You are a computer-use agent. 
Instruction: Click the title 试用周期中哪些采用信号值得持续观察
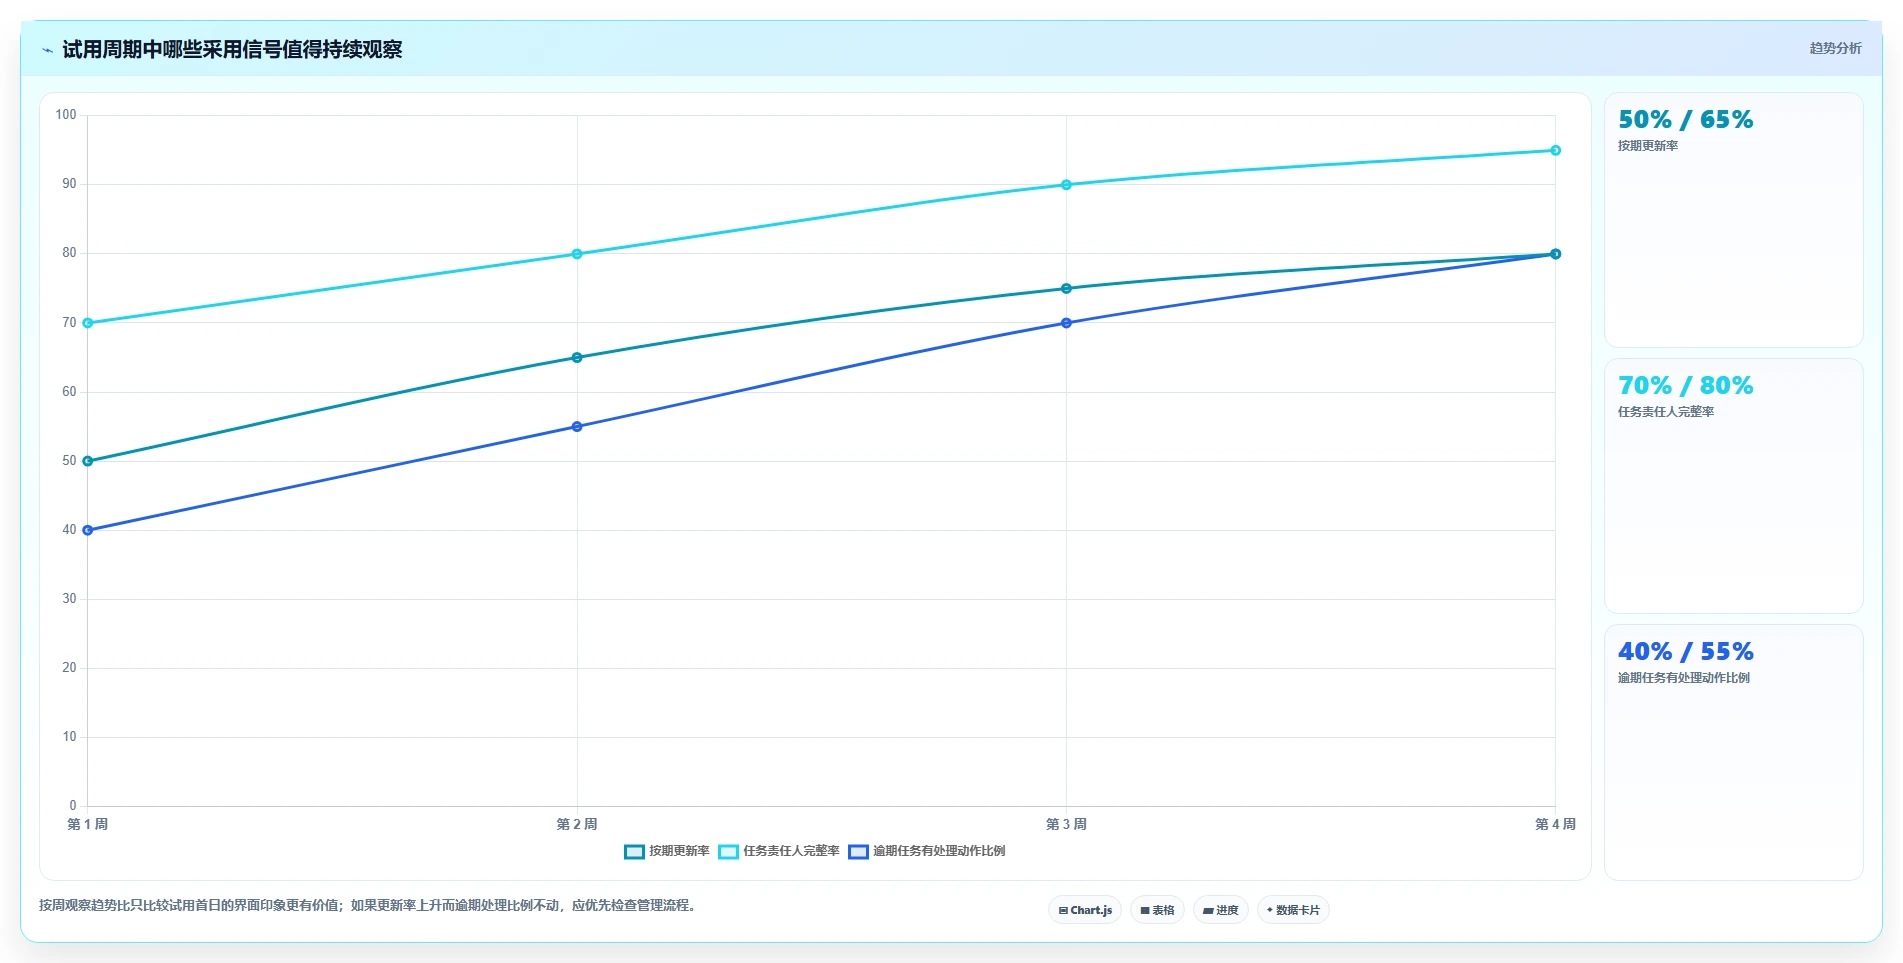232,50
